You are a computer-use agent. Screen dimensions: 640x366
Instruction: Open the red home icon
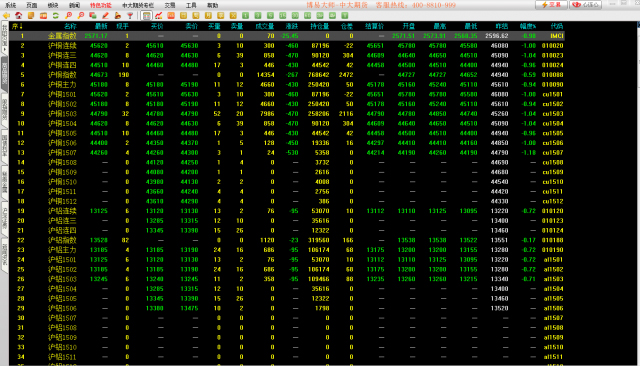point(19,16)
